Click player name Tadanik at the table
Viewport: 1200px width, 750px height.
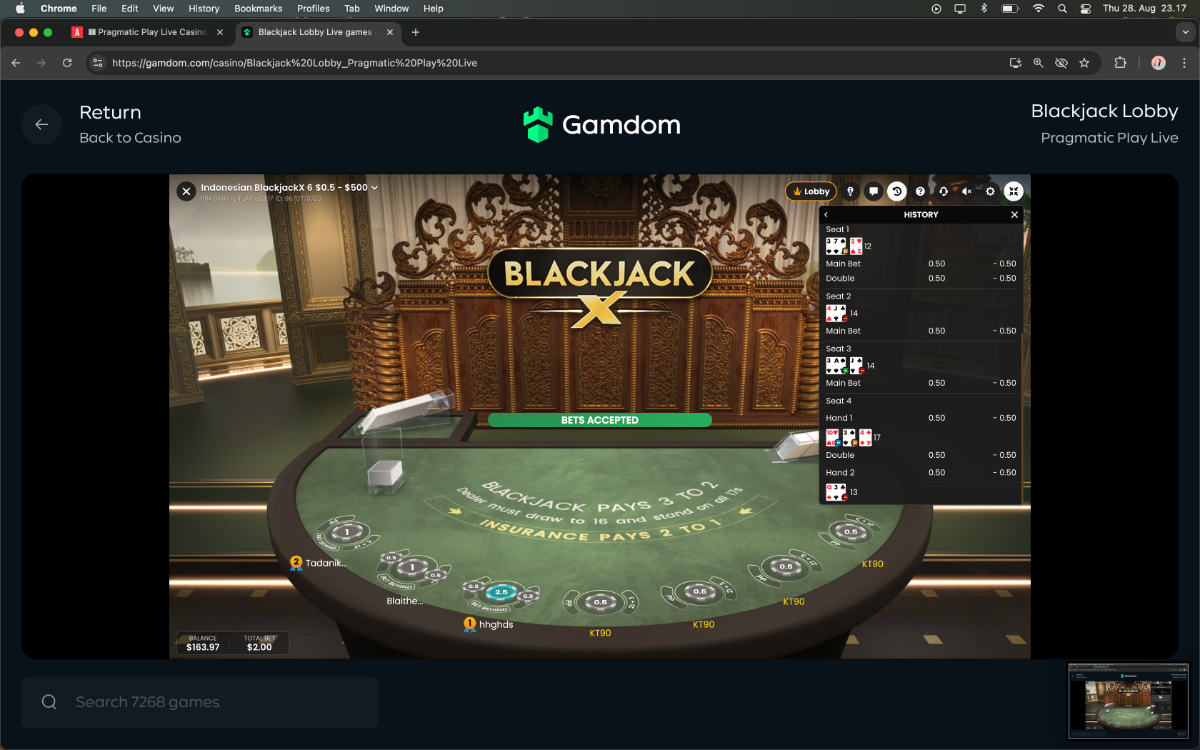(325, 563)
